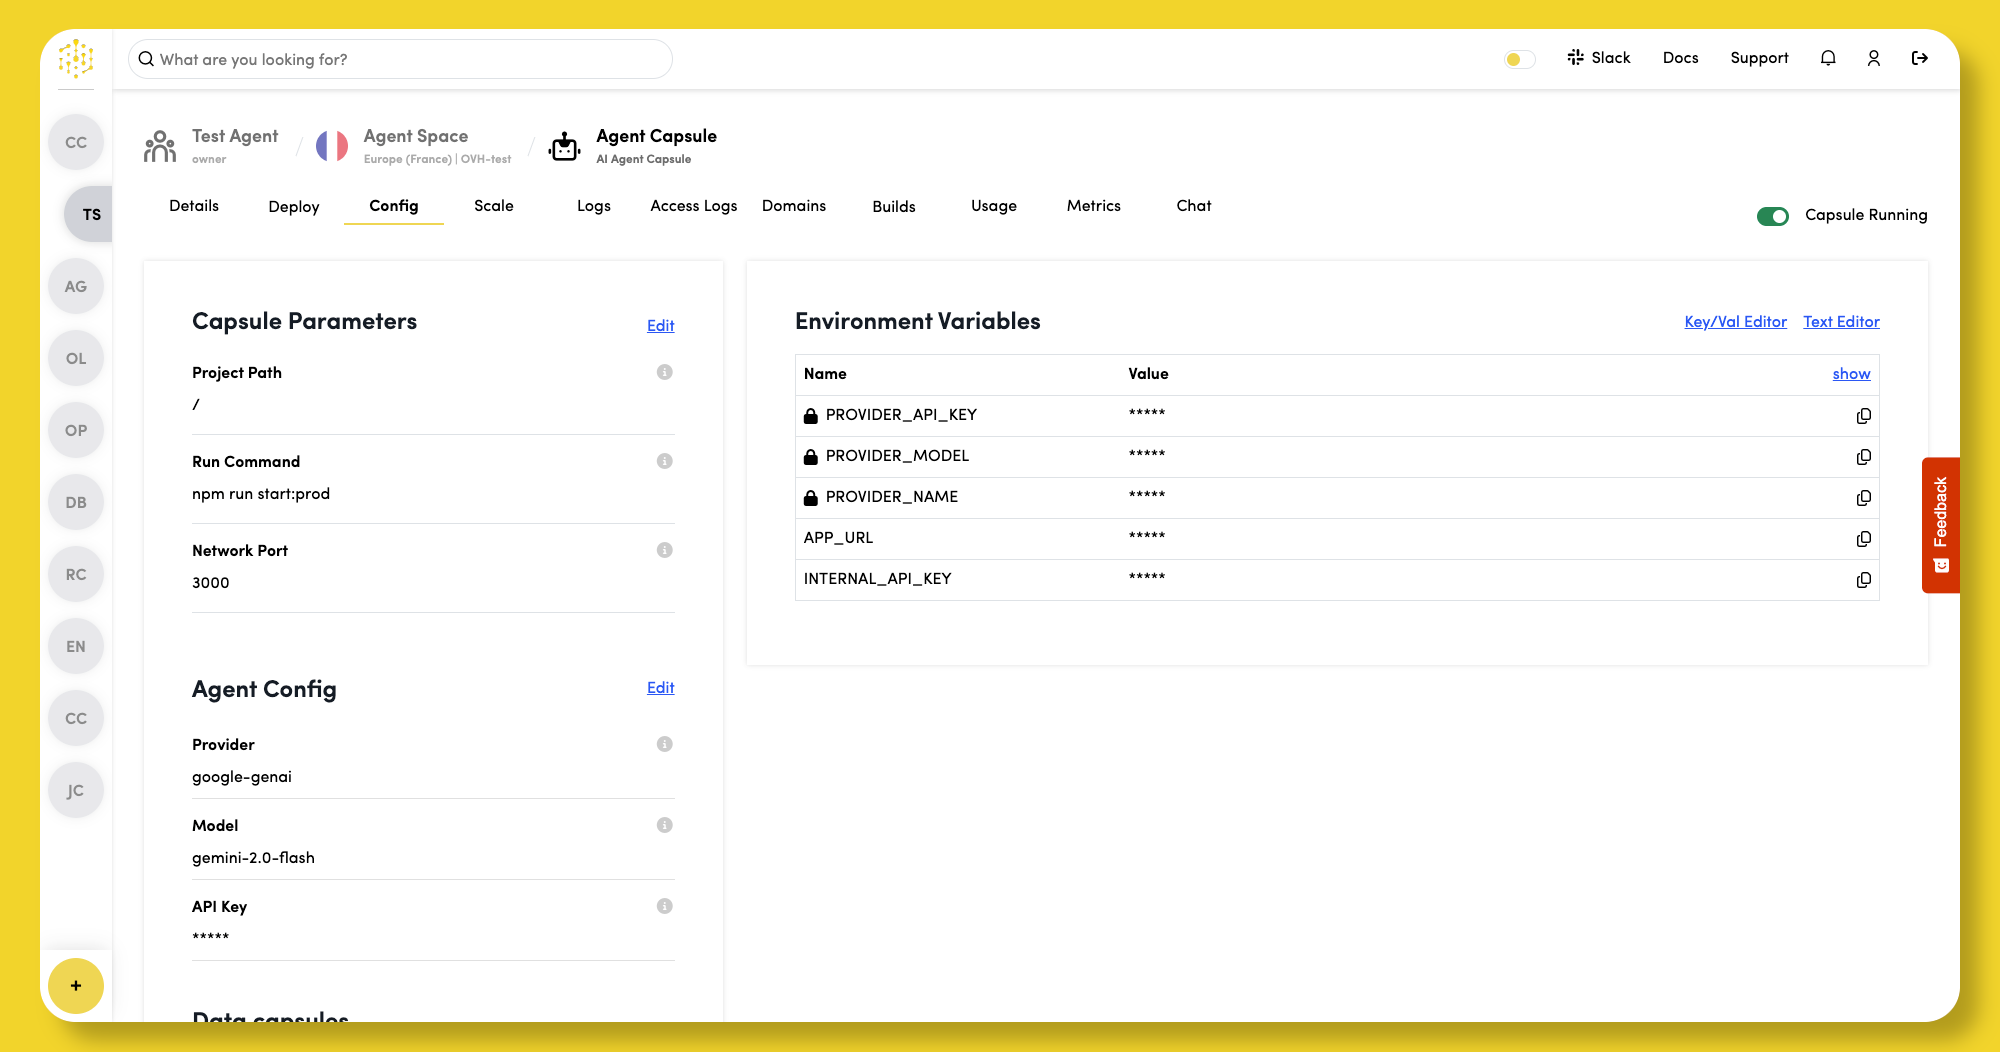The height and width of the screenshot is (1052, 2000).
Task: Click the Agent Capsule robot icon
Action: tap(564, 145)
